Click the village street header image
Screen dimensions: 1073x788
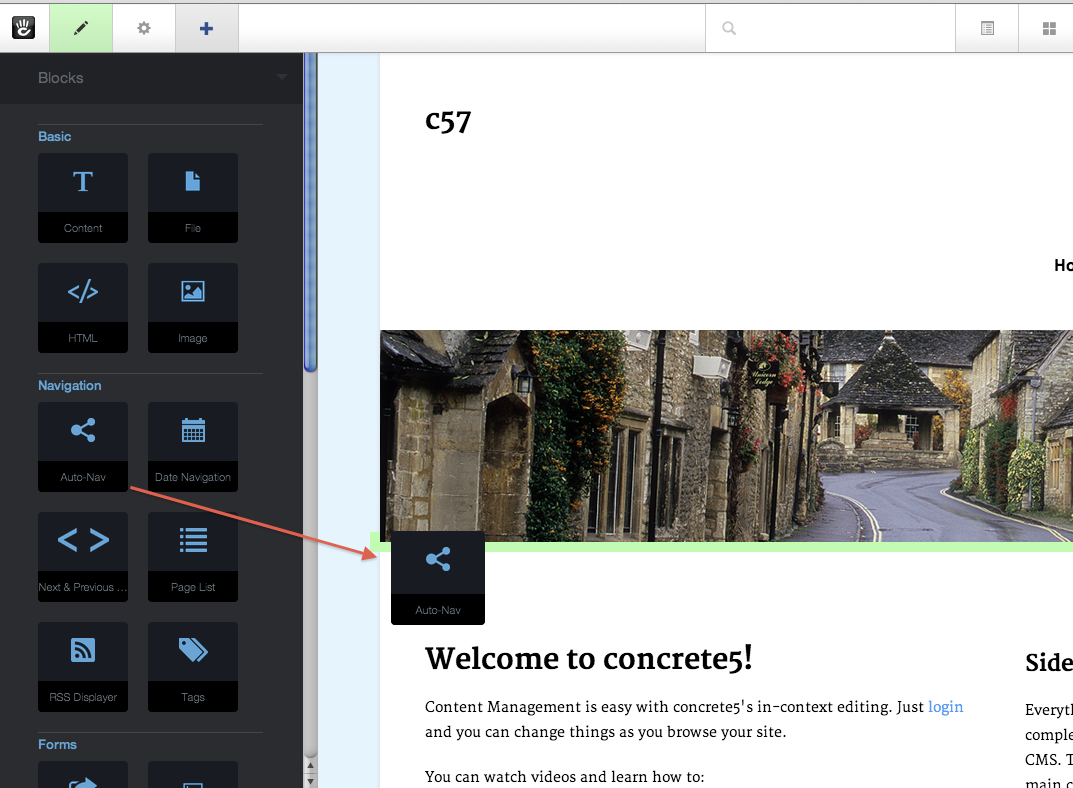coord(726,436)
